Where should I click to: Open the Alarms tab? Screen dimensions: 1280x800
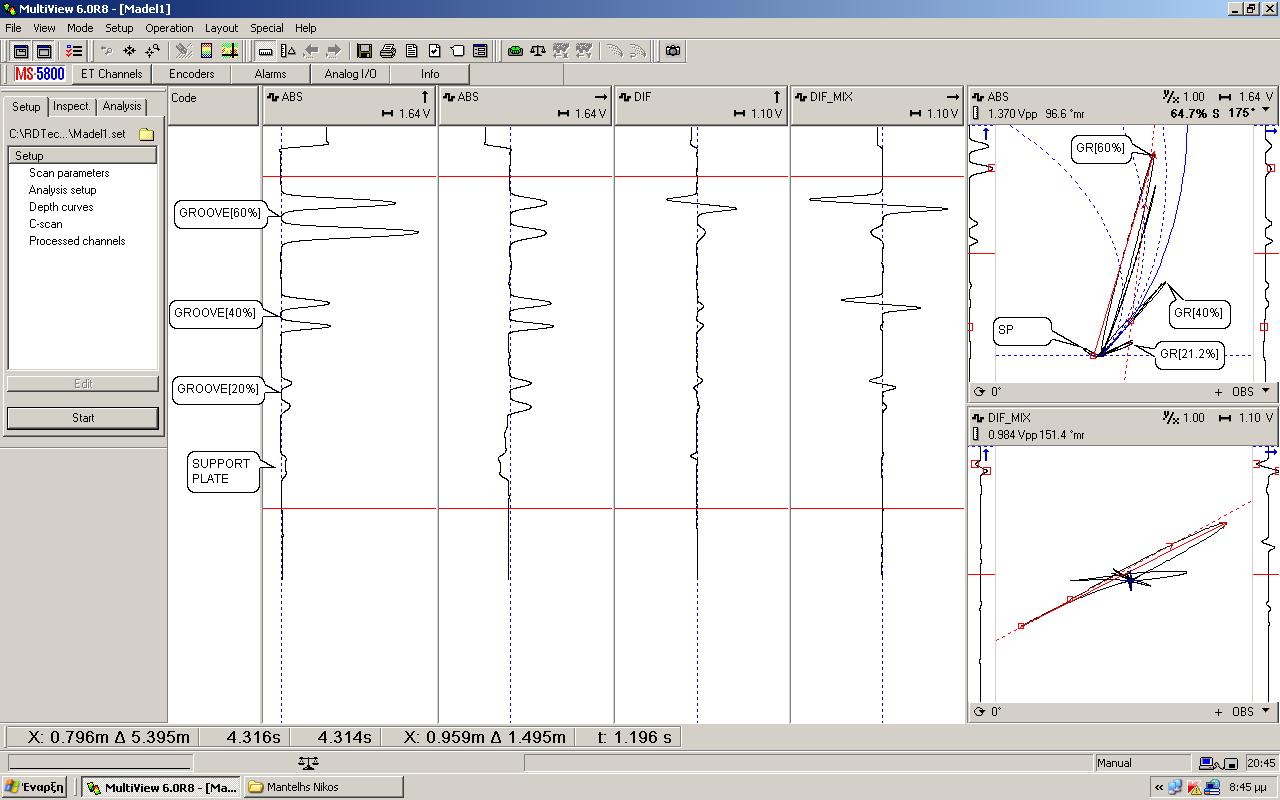tap(270, 74)
